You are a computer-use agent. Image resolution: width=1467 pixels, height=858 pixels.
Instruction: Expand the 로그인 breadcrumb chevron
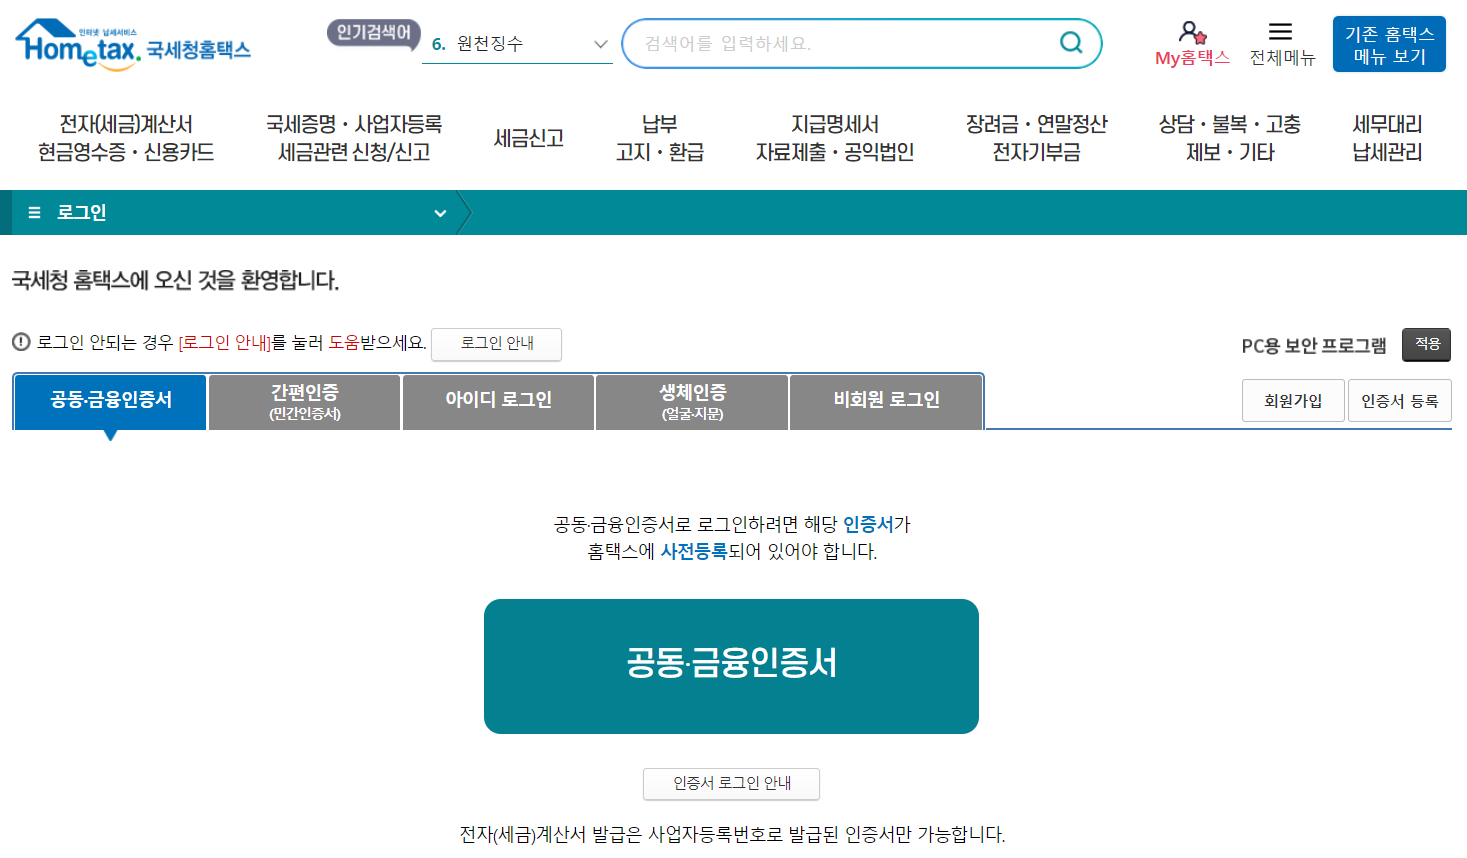440,213
